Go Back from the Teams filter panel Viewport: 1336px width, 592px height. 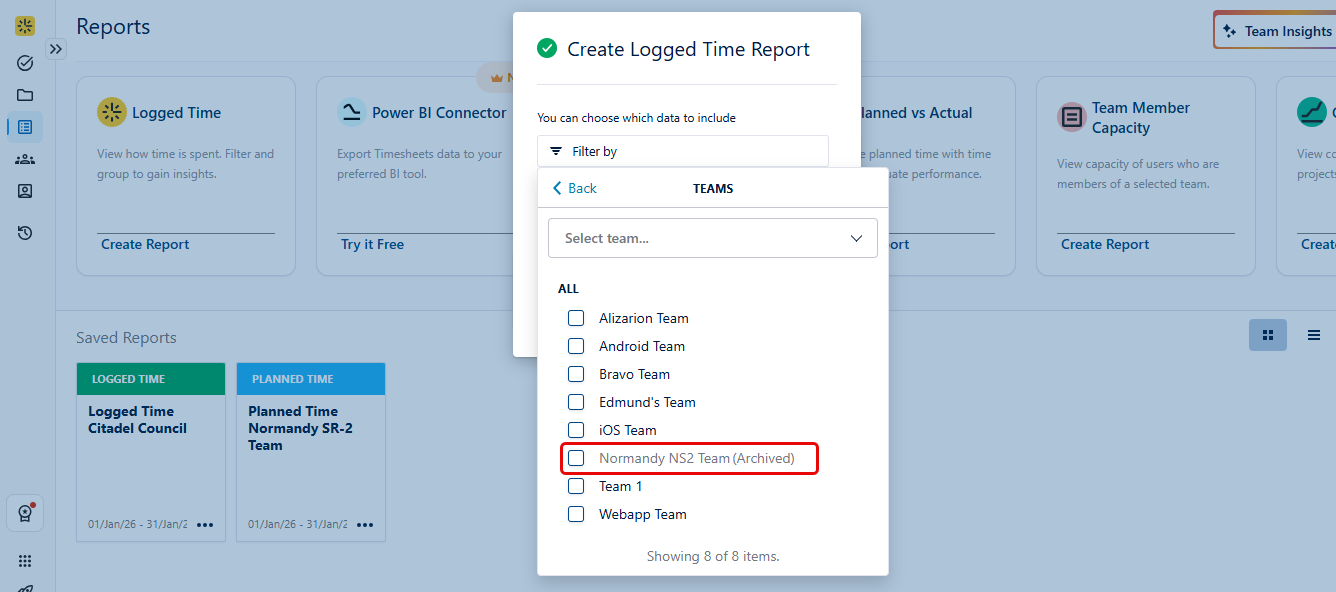(x=575, y=188)
